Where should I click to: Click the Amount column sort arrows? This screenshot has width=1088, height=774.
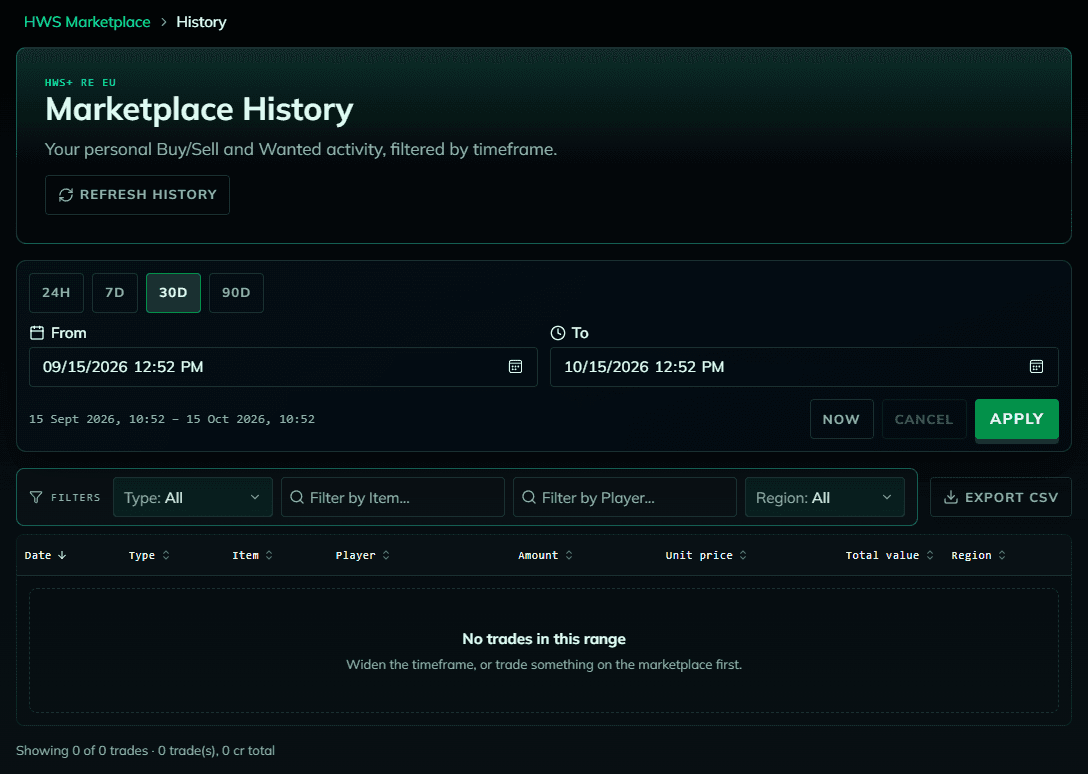569,555
